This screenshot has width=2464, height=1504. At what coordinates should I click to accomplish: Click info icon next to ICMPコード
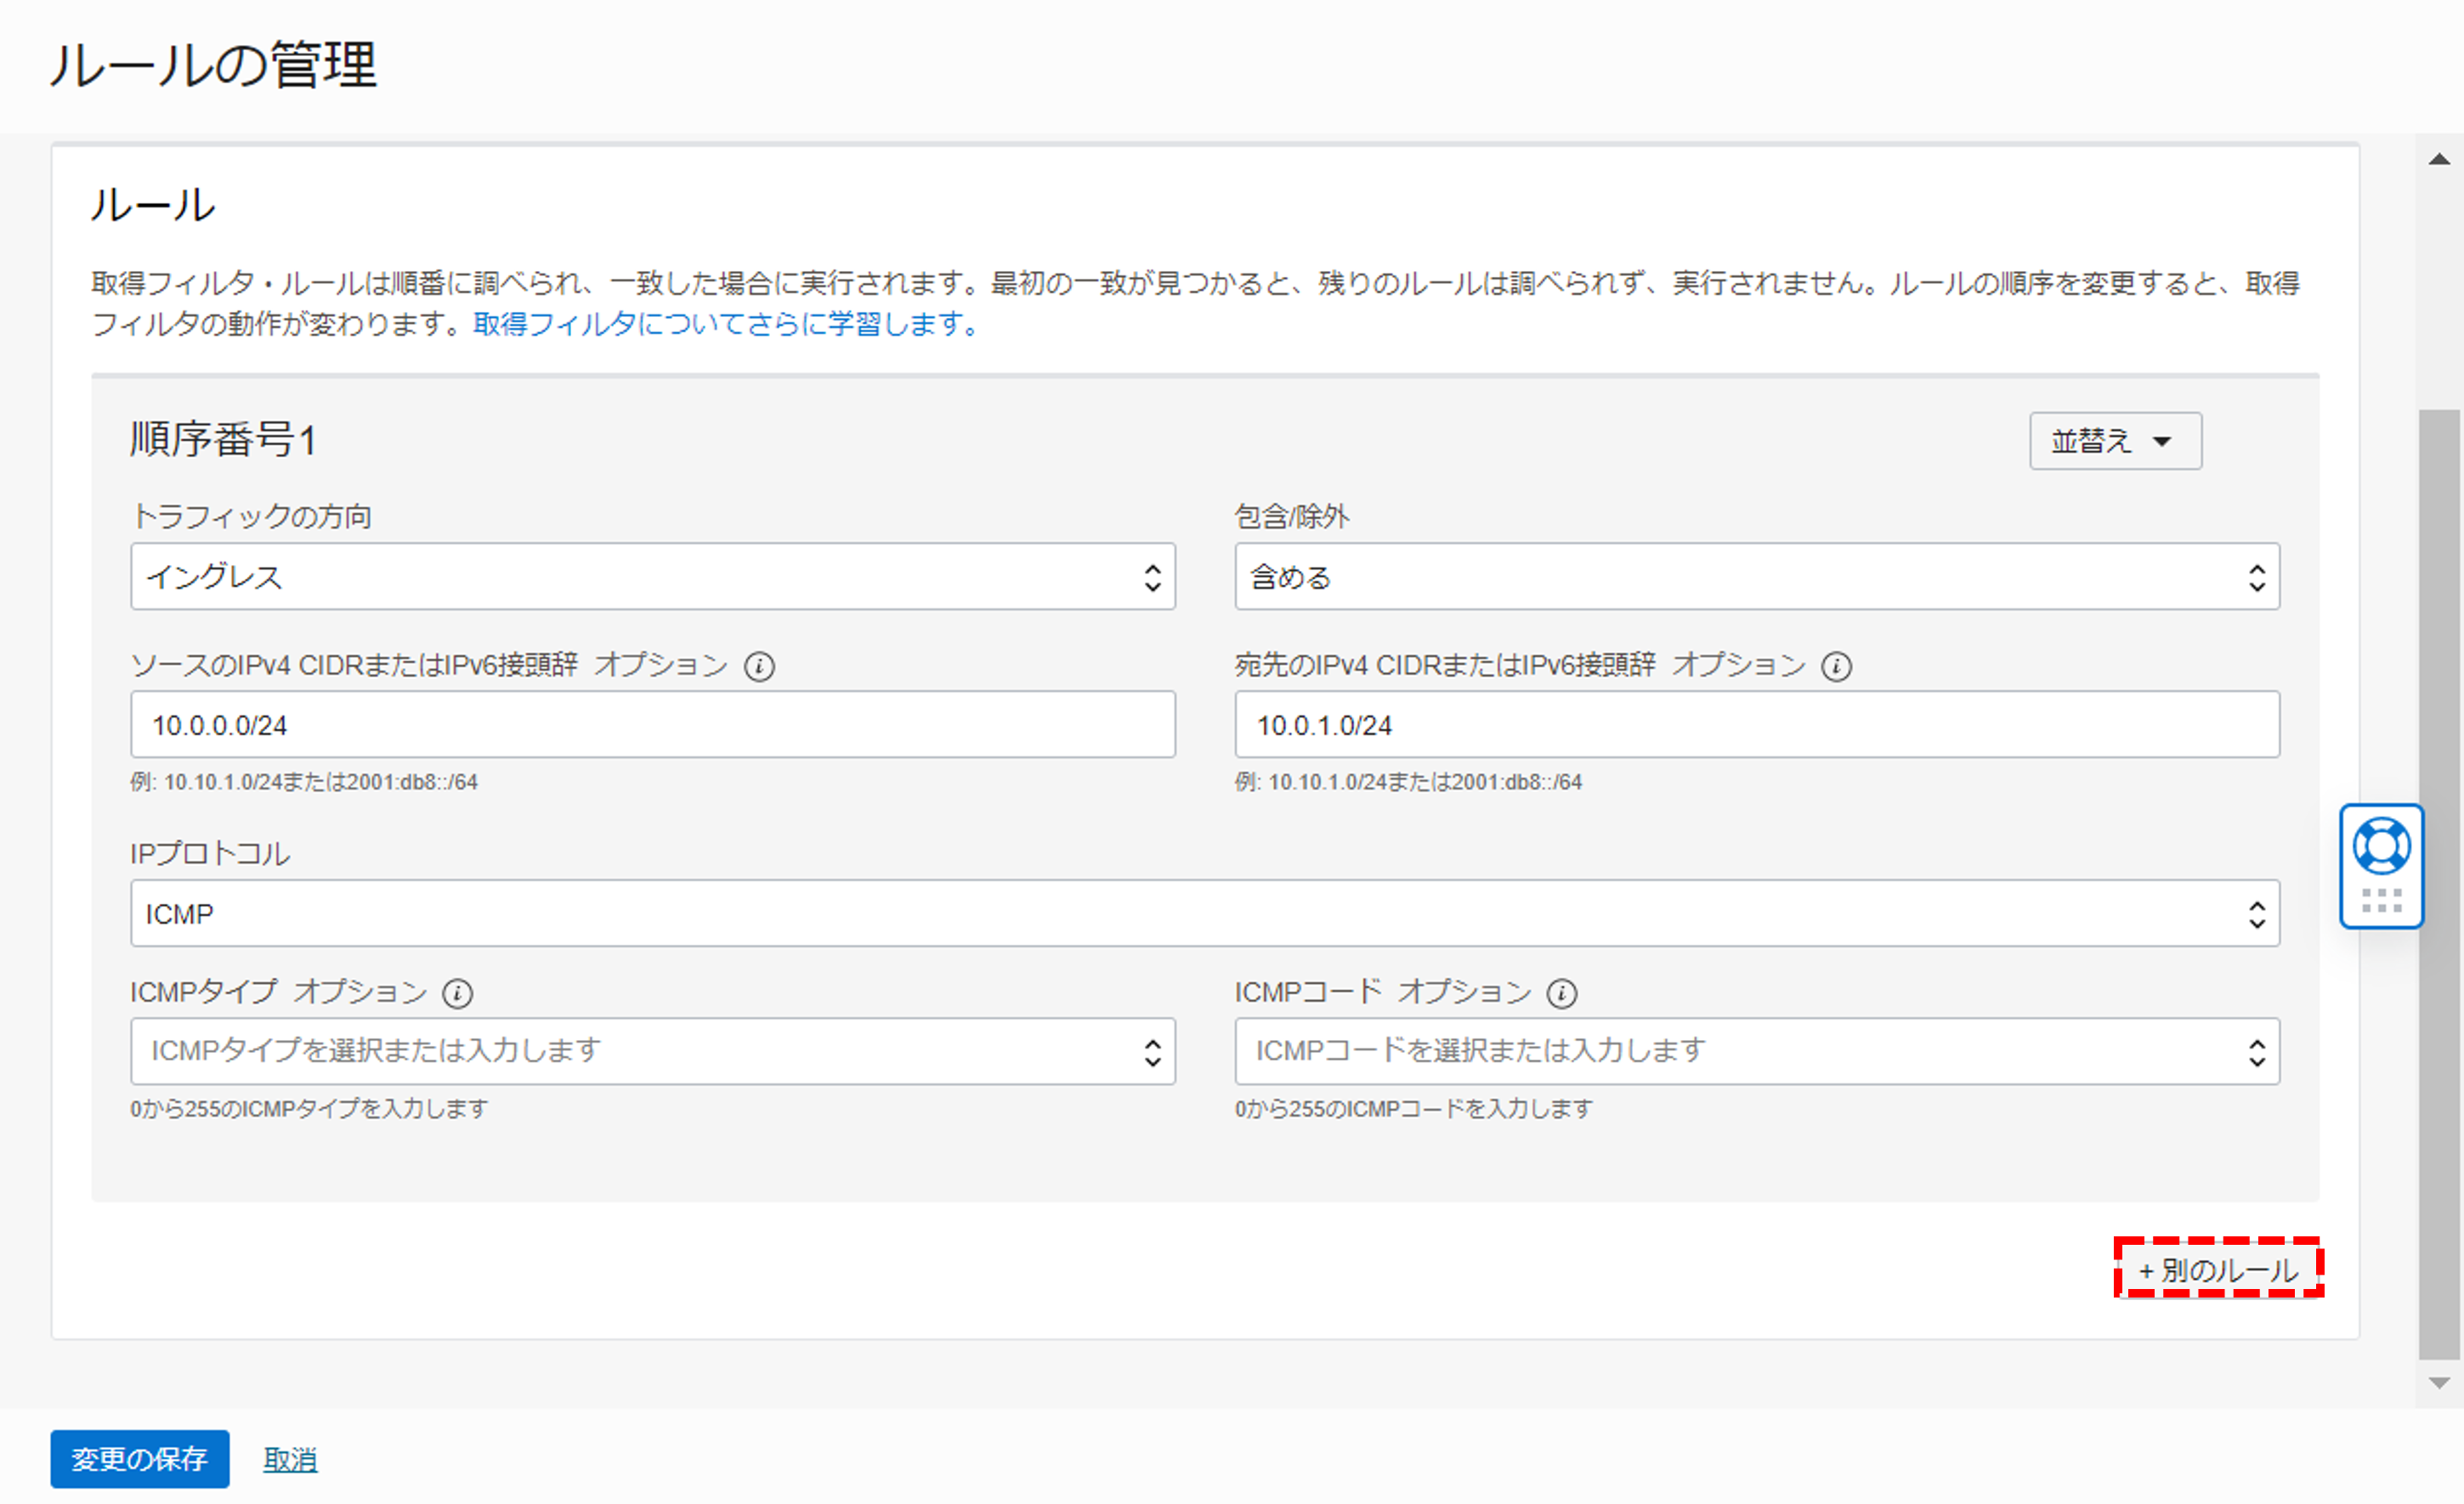point(1561,993)
